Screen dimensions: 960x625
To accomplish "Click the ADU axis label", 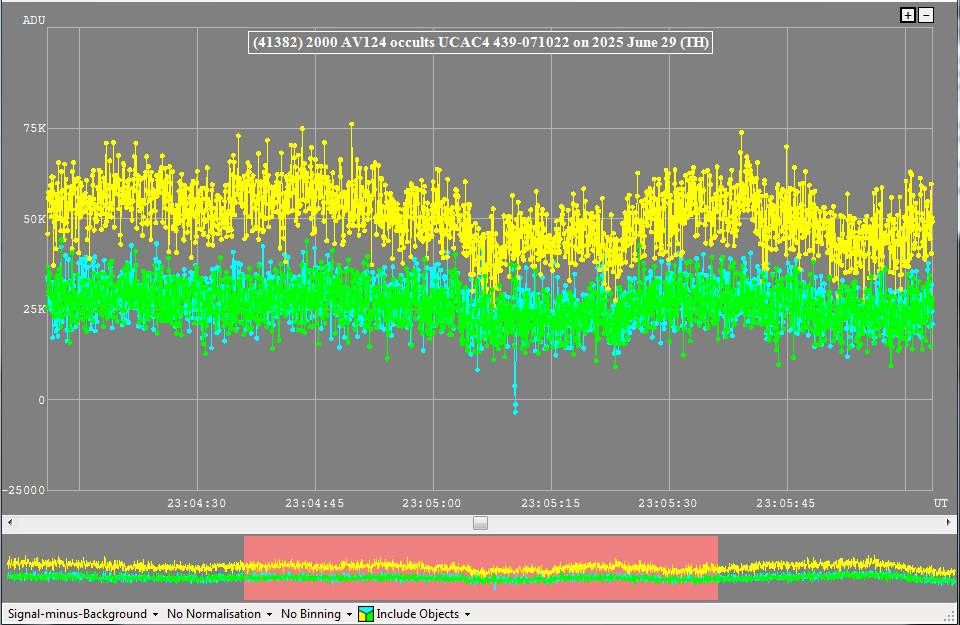I will (x=33, y=20).
